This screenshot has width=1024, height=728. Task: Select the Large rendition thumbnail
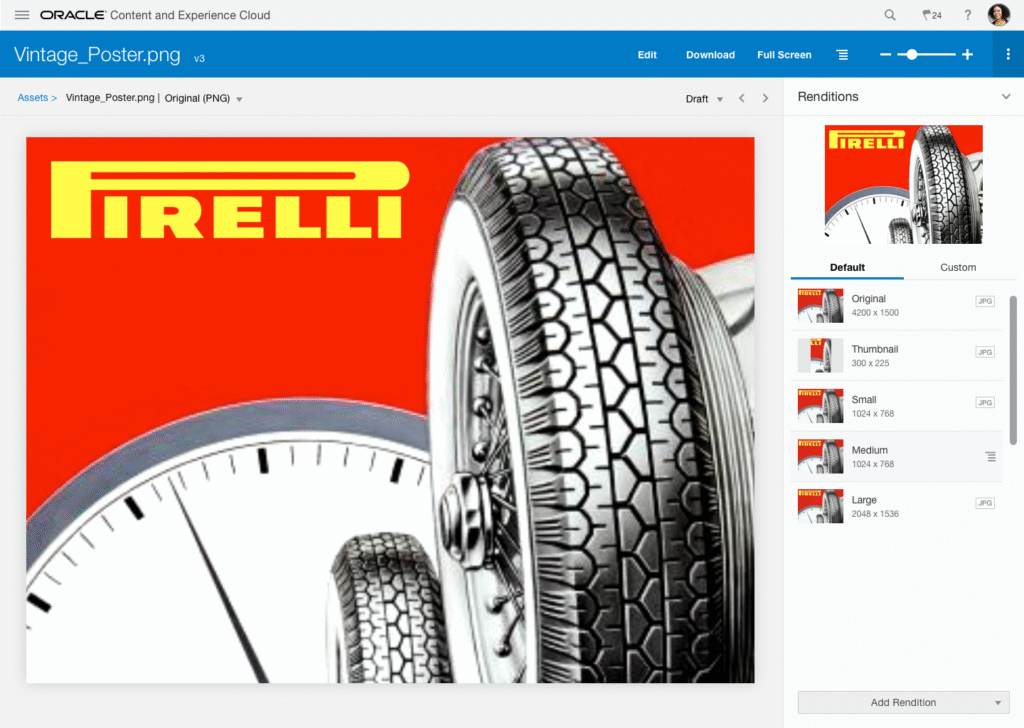coord(820,506)
